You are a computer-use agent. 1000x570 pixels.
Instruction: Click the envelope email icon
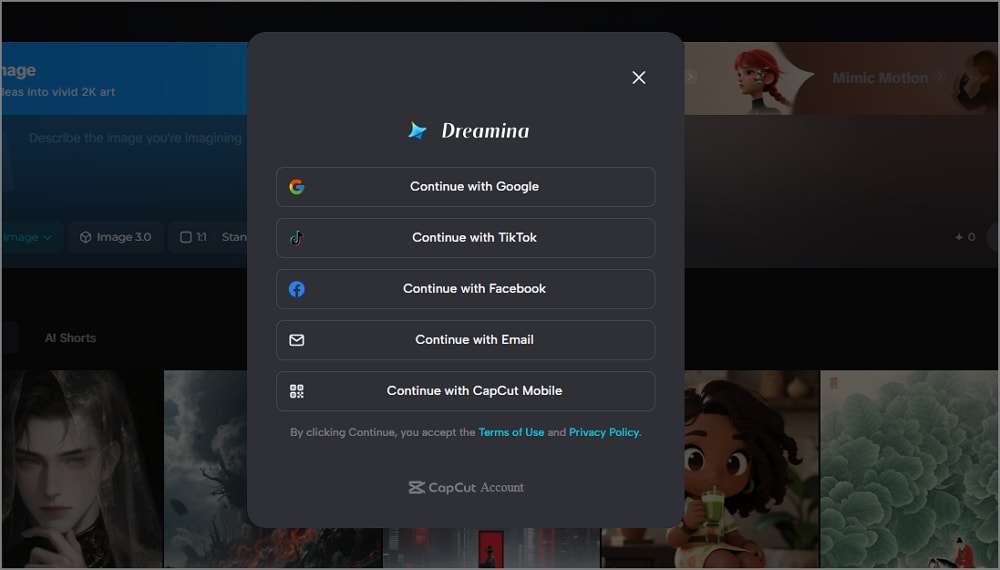pyautogui.click(x=297, y=340)
